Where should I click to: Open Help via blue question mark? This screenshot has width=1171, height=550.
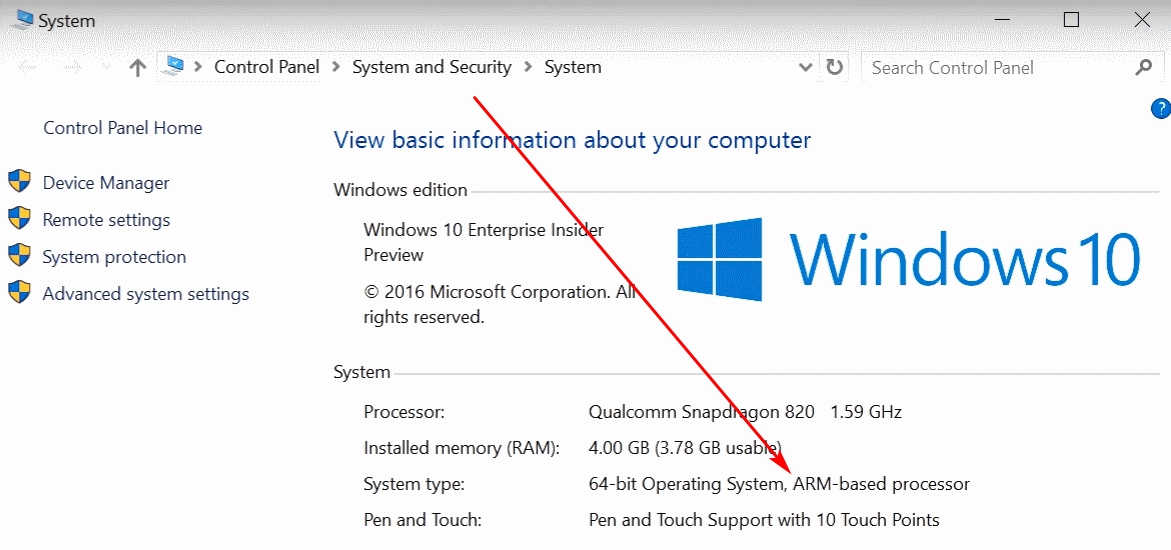coord(1160,108)
